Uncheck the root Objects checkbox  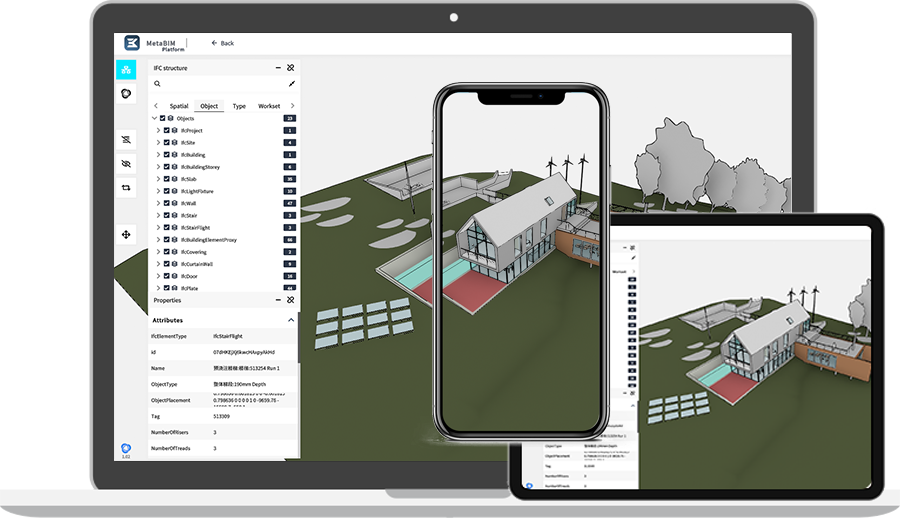pyautogui.click(x=162, y=118)
